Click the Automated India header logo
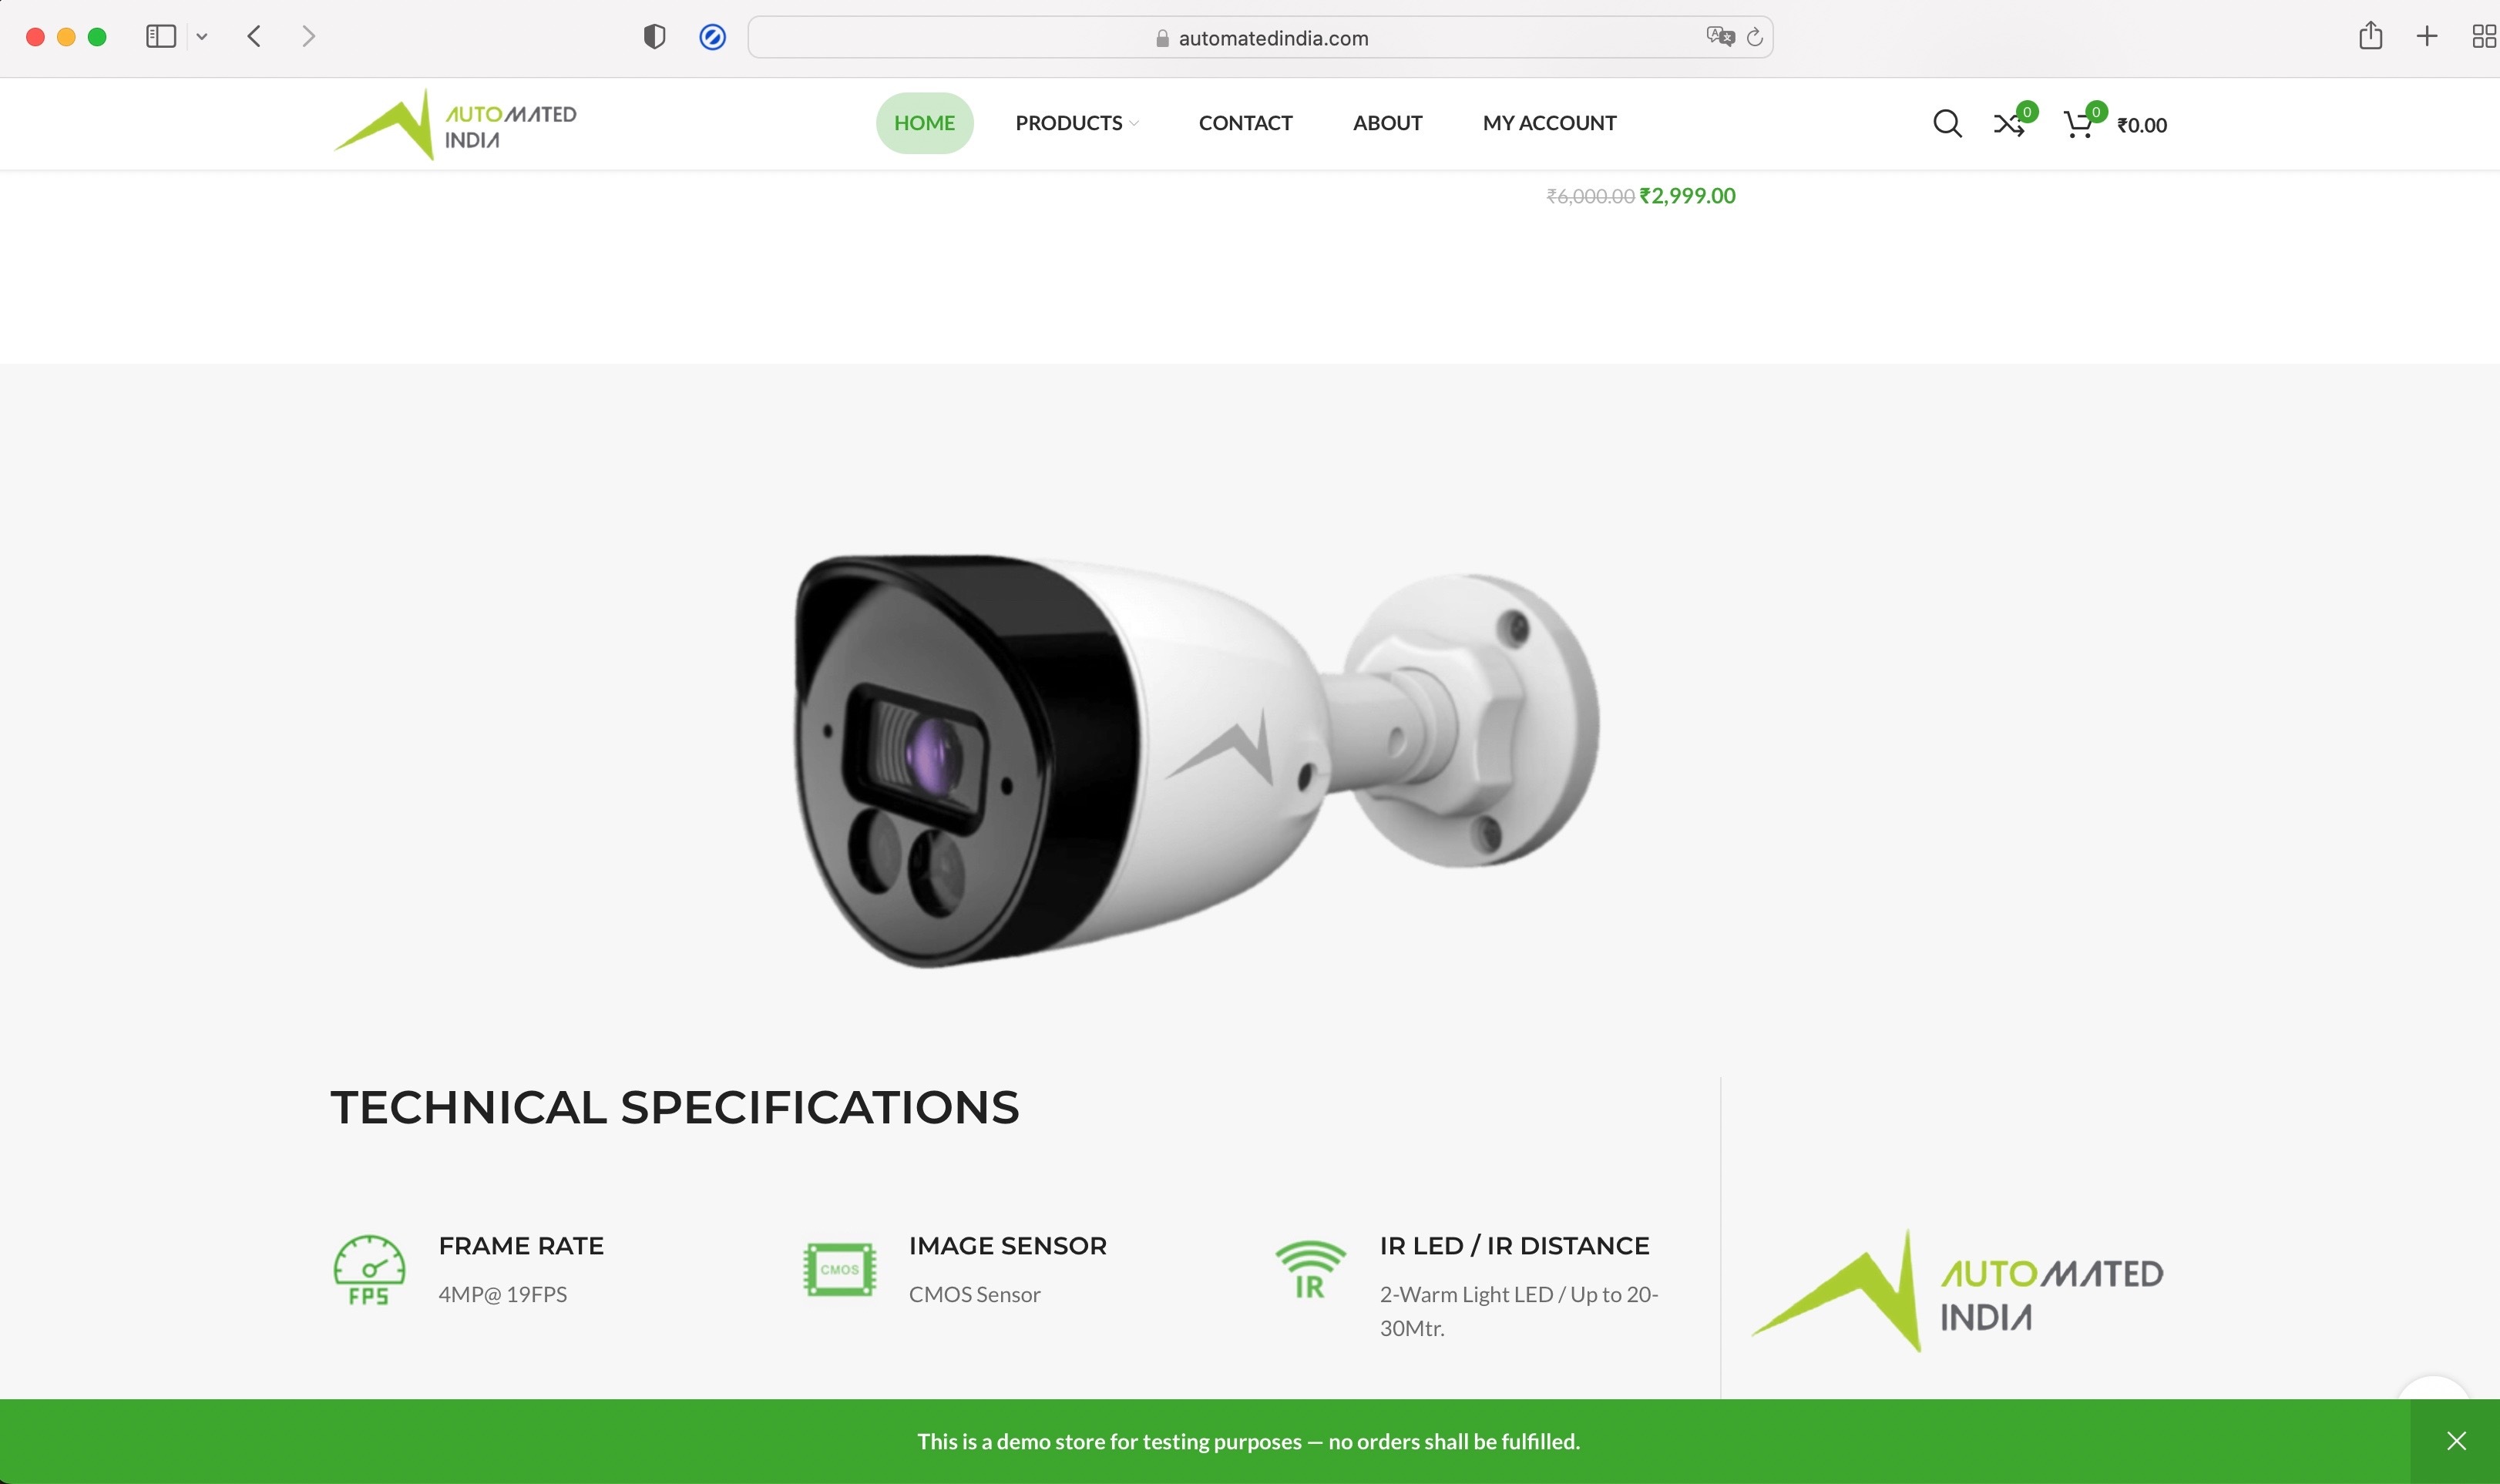2500x1484 pixels. (455, 125)
